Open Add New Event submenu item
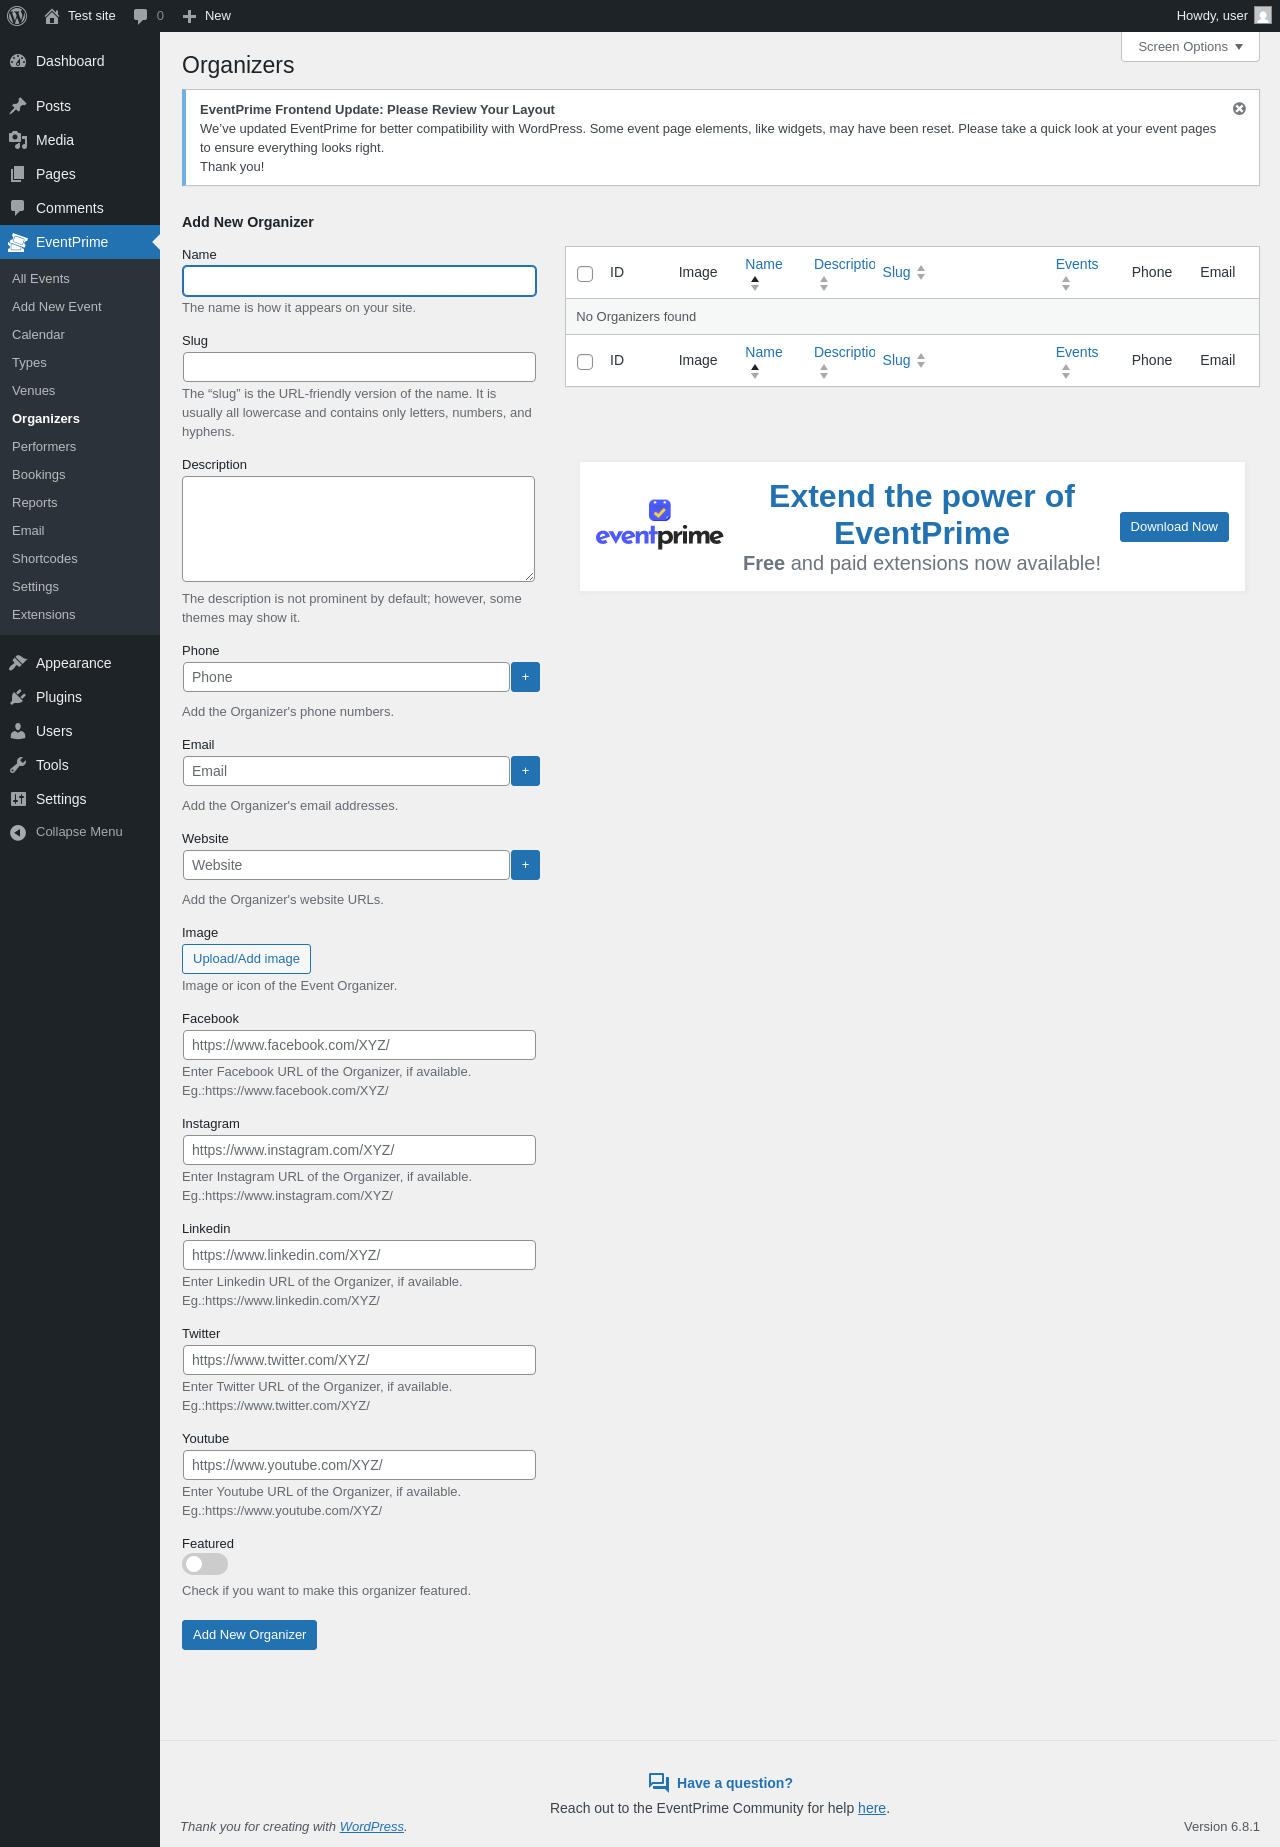 click(80, 307)
